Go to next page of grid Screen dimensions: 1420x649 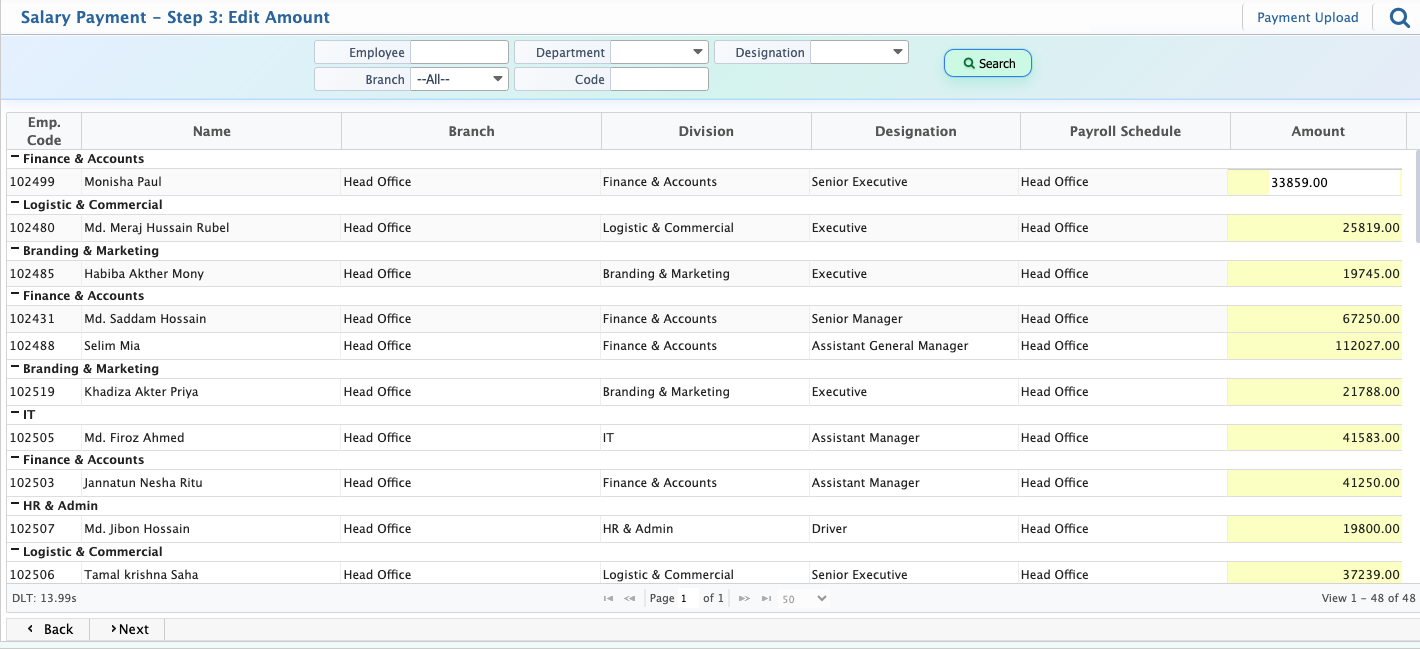(744, 599)
